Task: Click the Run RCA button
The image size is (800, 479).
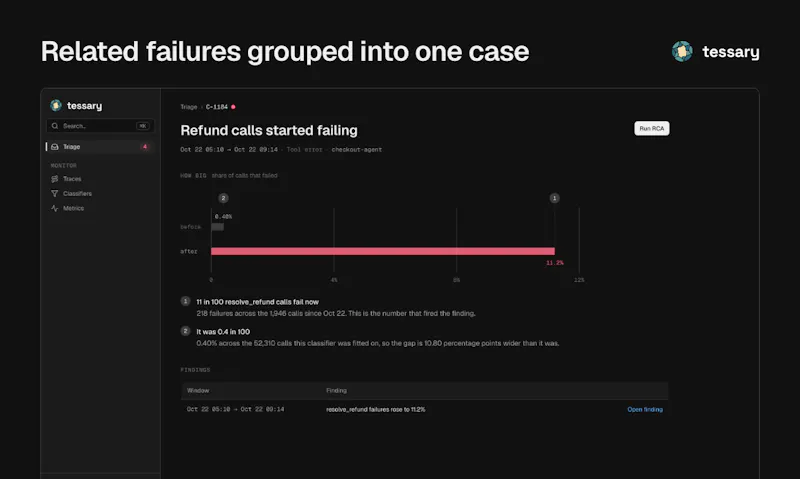Action: 652,129
